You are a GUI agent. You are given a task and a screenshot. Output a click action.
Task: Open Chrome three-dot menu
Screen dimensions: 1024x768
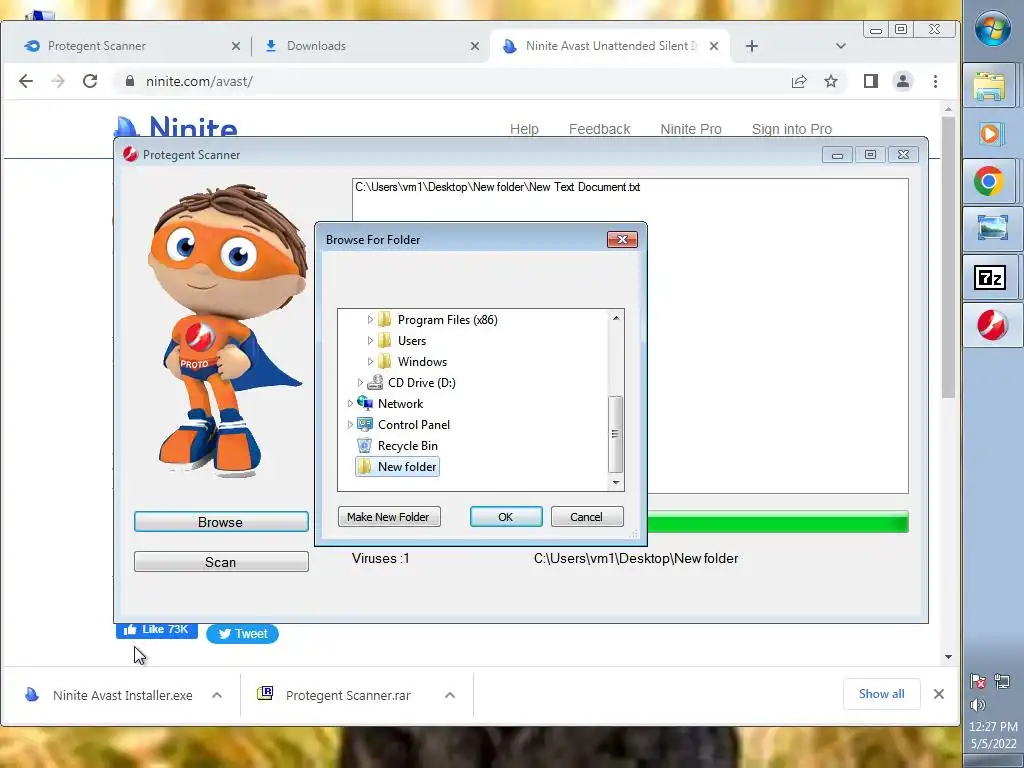click(935, 81)
